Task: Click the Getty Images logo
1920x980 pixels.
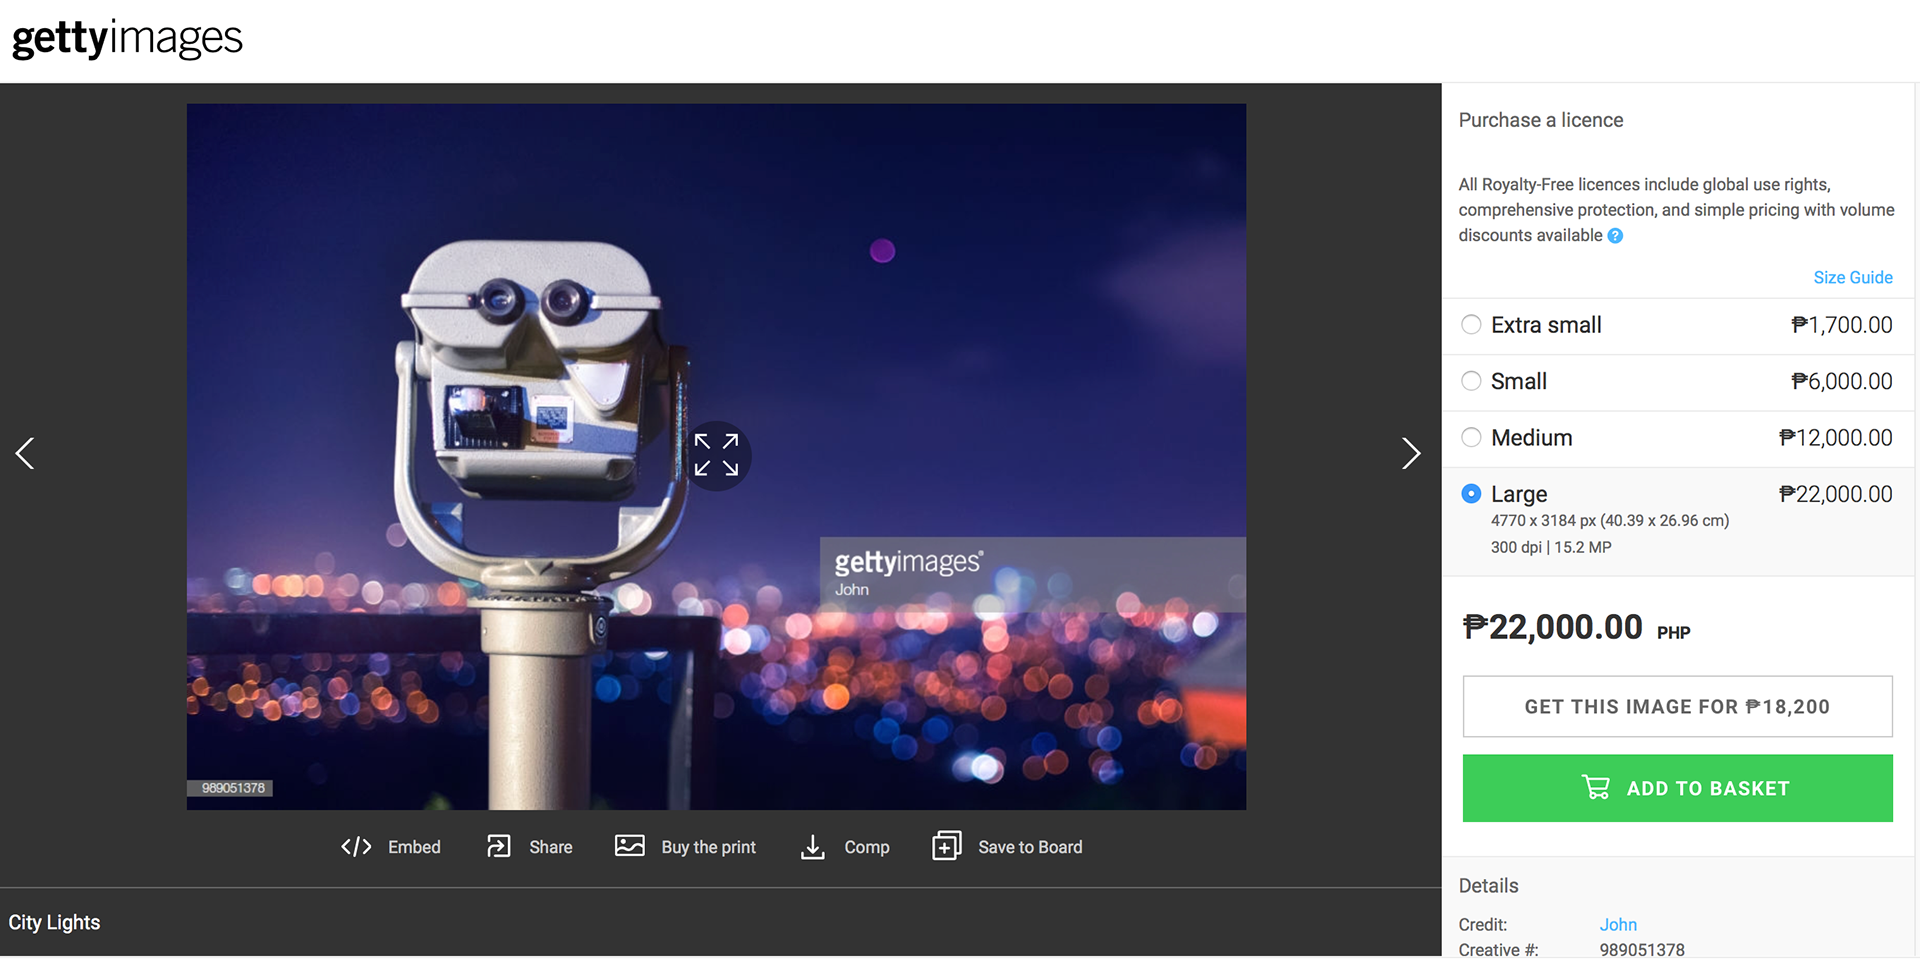Action: click(127, 39)
